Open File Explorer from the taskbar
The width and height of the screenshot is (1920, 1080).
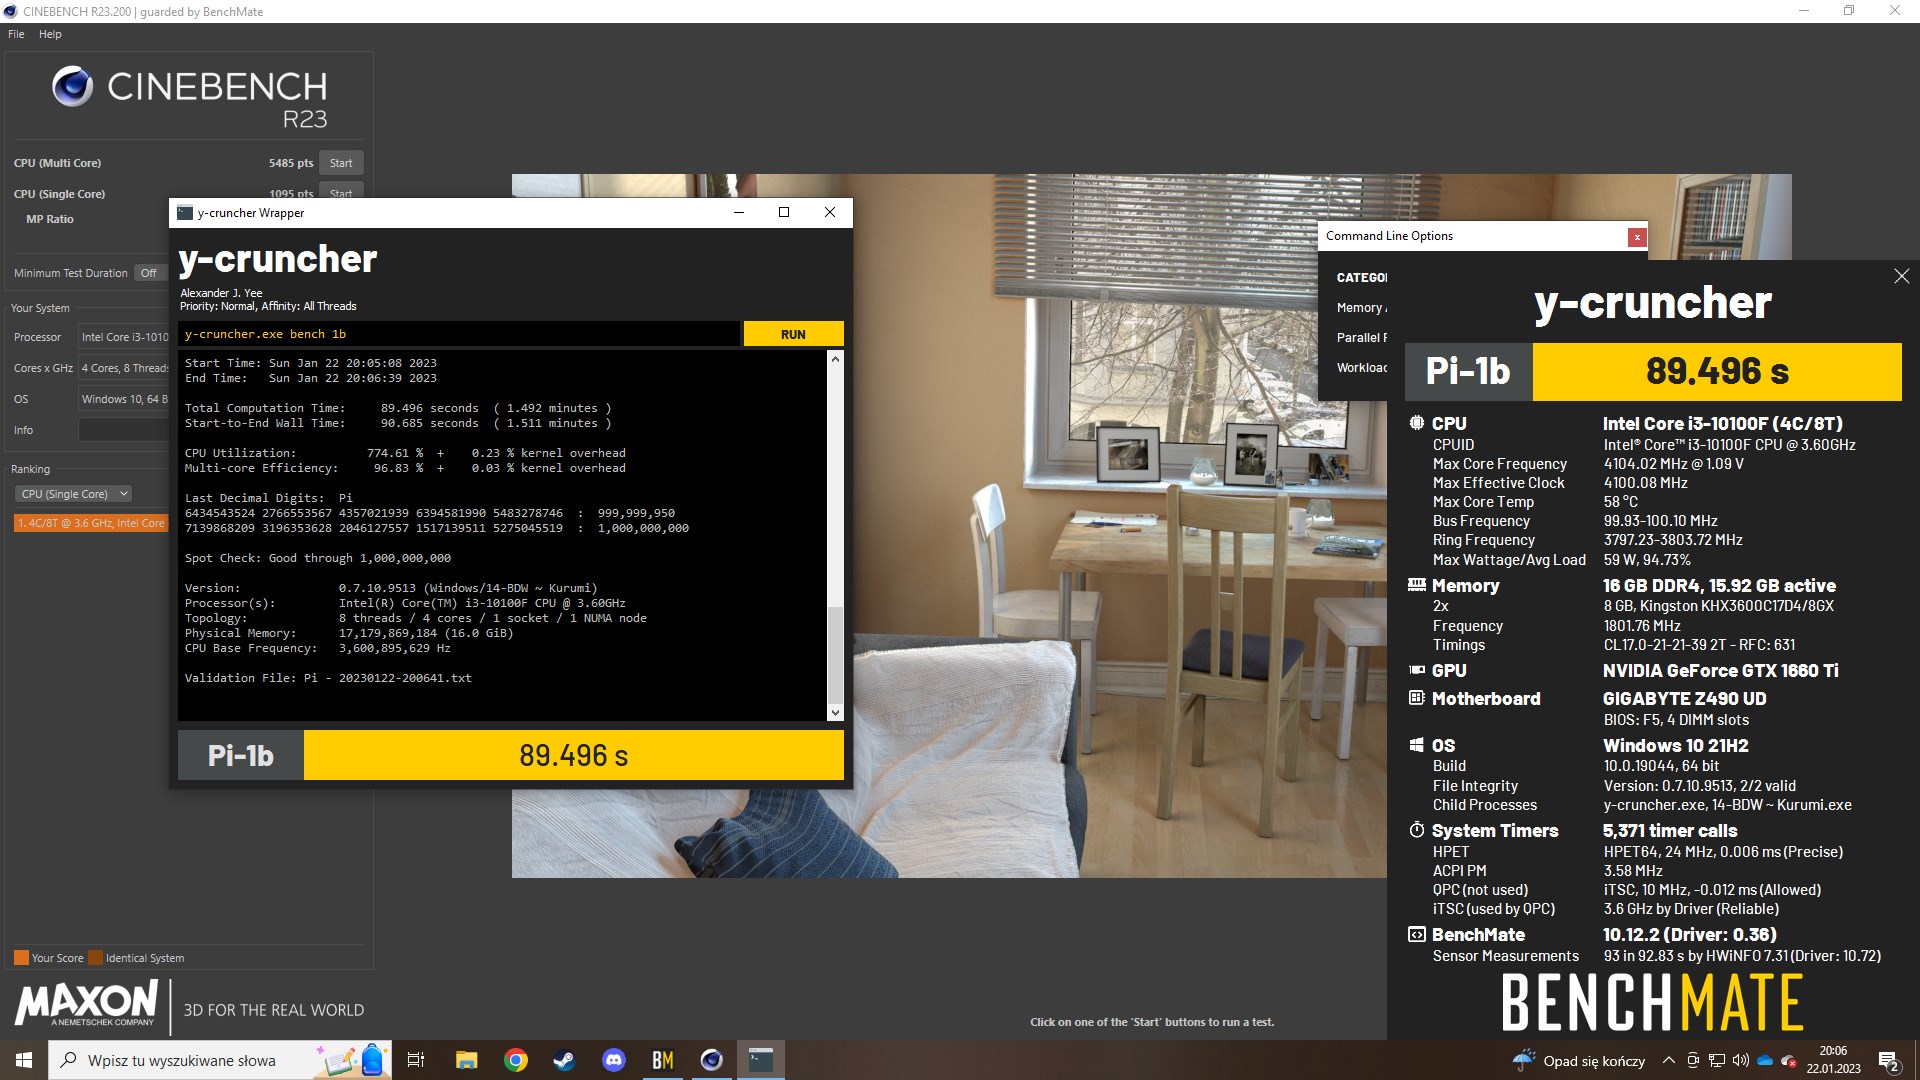[467, 1060]
